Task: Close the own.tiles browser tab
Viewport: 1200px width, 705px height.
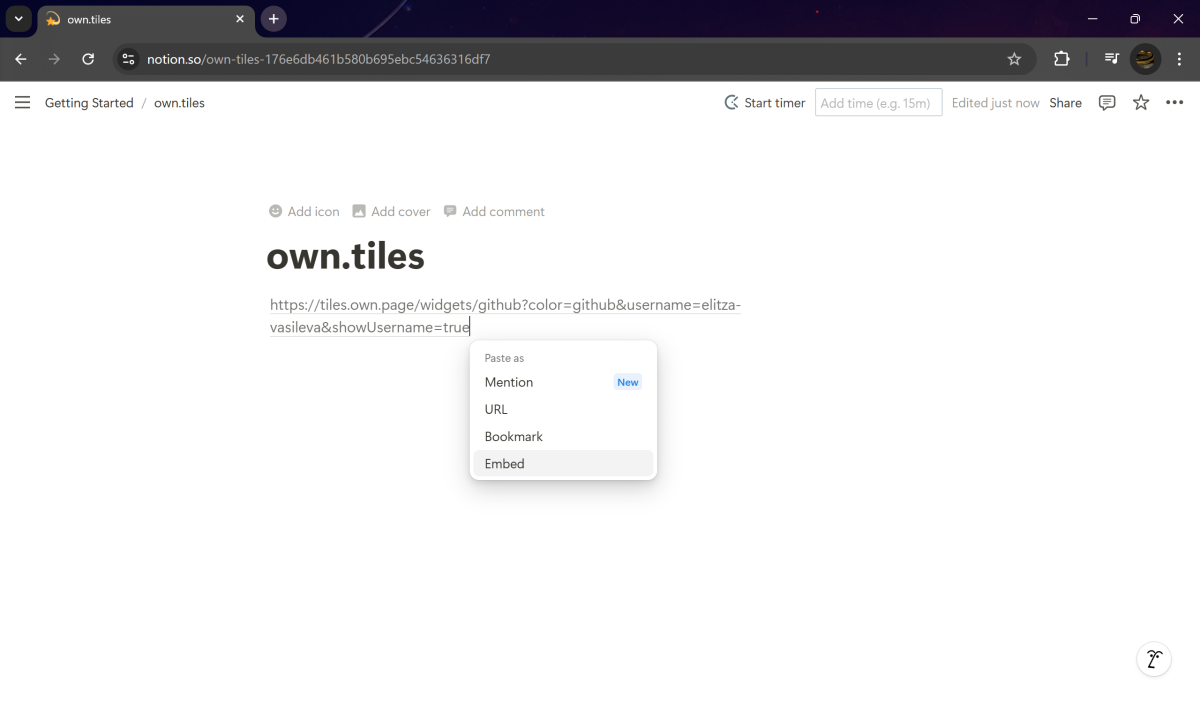Action: click(x=240, y=19)
